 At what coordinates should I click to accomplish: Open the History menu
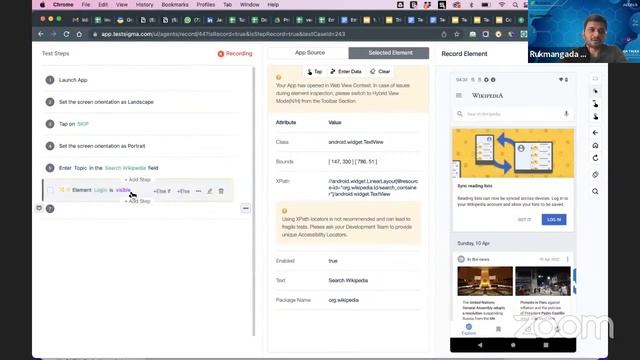[144, 5]
